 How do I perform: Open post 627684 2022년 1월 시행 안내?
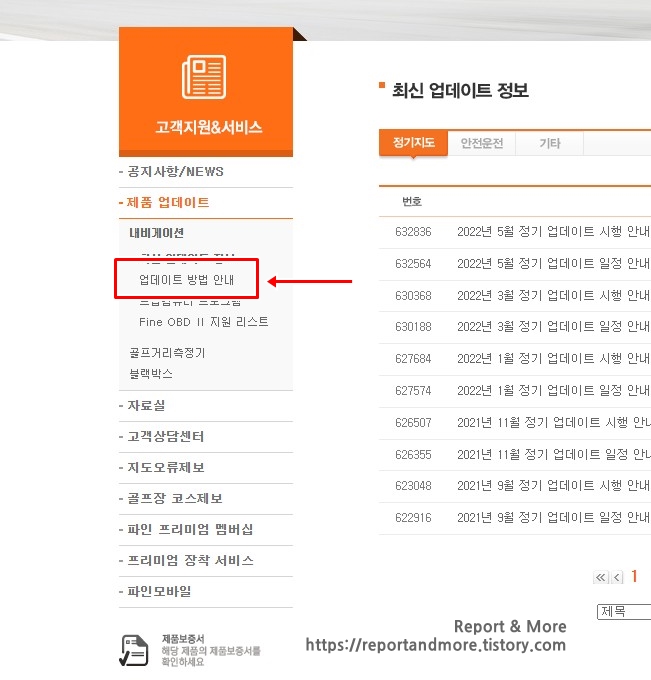pos(553,359)
